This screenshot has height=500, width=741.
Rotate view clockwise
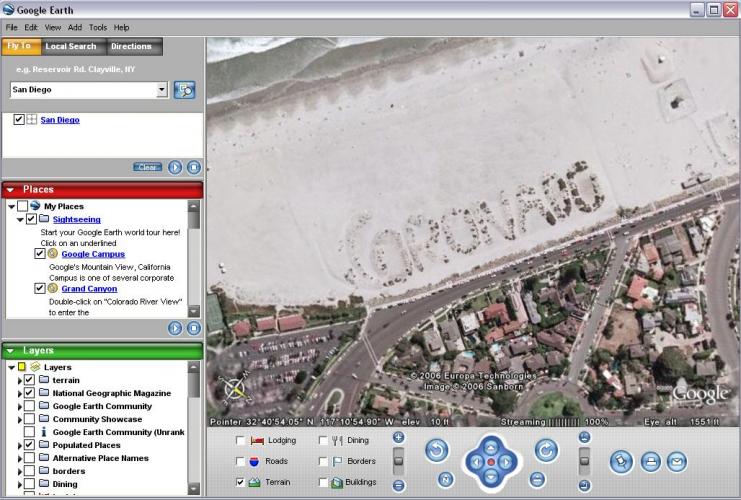(x=545, y=451)
